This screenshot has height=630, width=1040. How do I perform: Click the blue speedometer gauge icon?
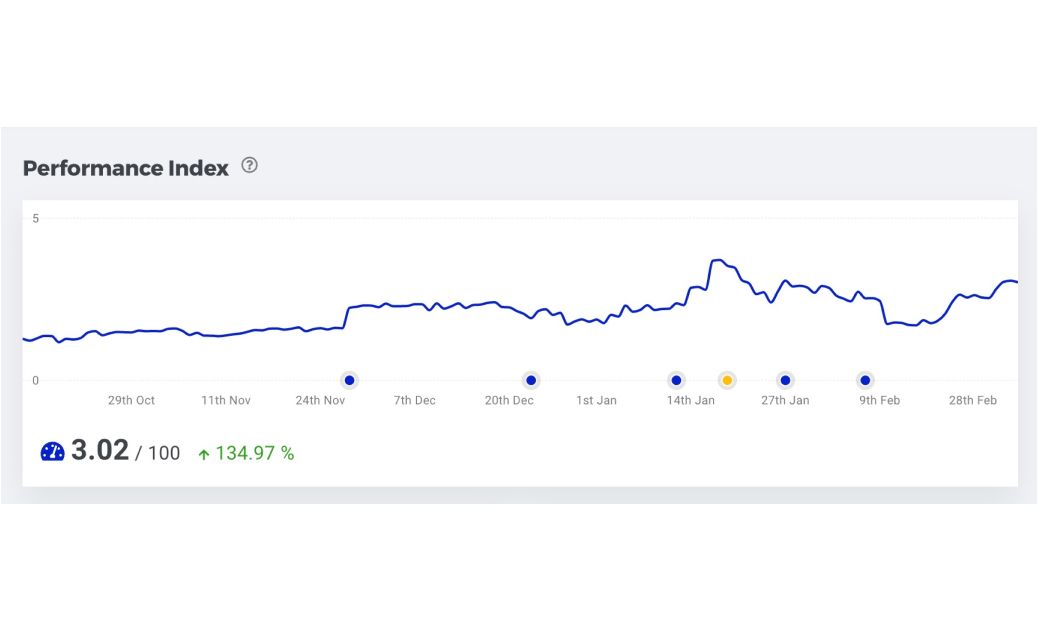tap(52, 452)
